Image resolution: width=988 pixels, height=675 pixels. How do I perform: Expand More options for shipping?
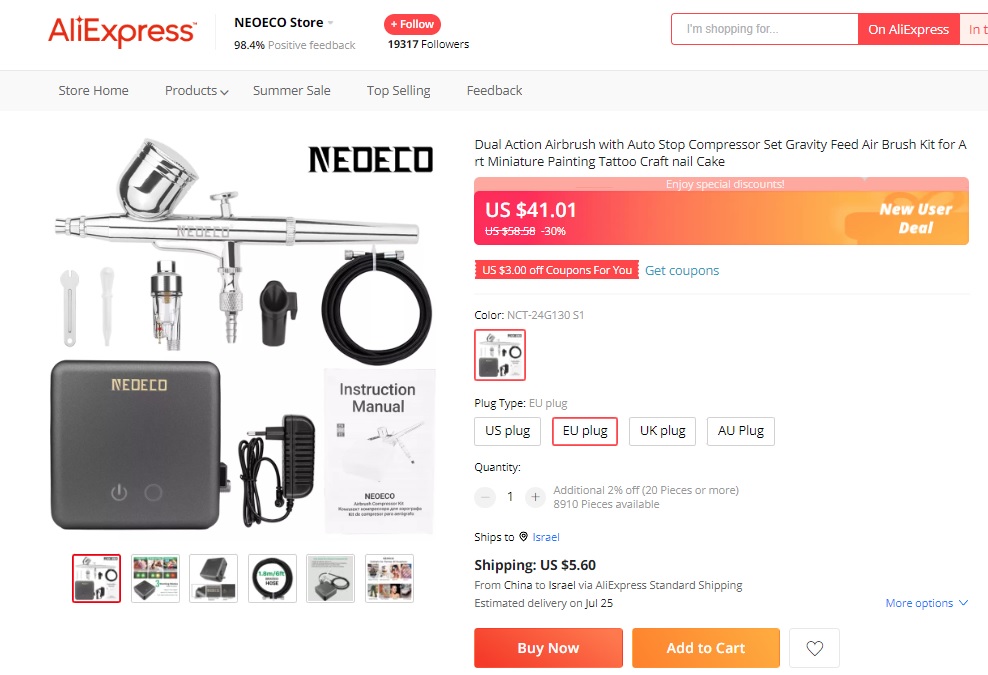[x=926, y=603]
